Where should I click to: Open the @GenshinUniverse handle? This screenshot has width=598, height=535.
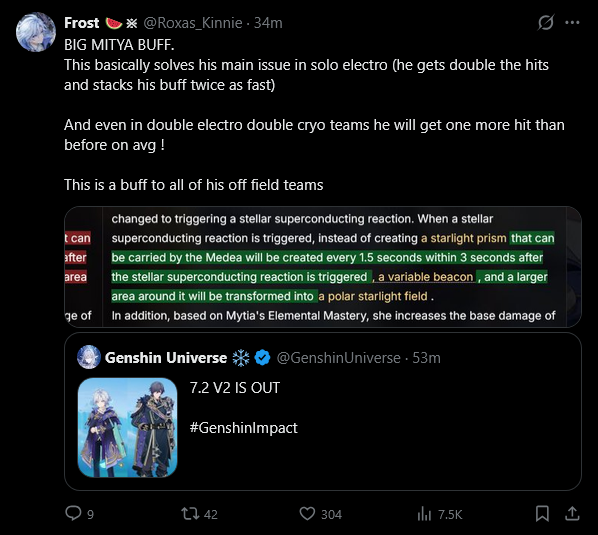pos(339,358)
